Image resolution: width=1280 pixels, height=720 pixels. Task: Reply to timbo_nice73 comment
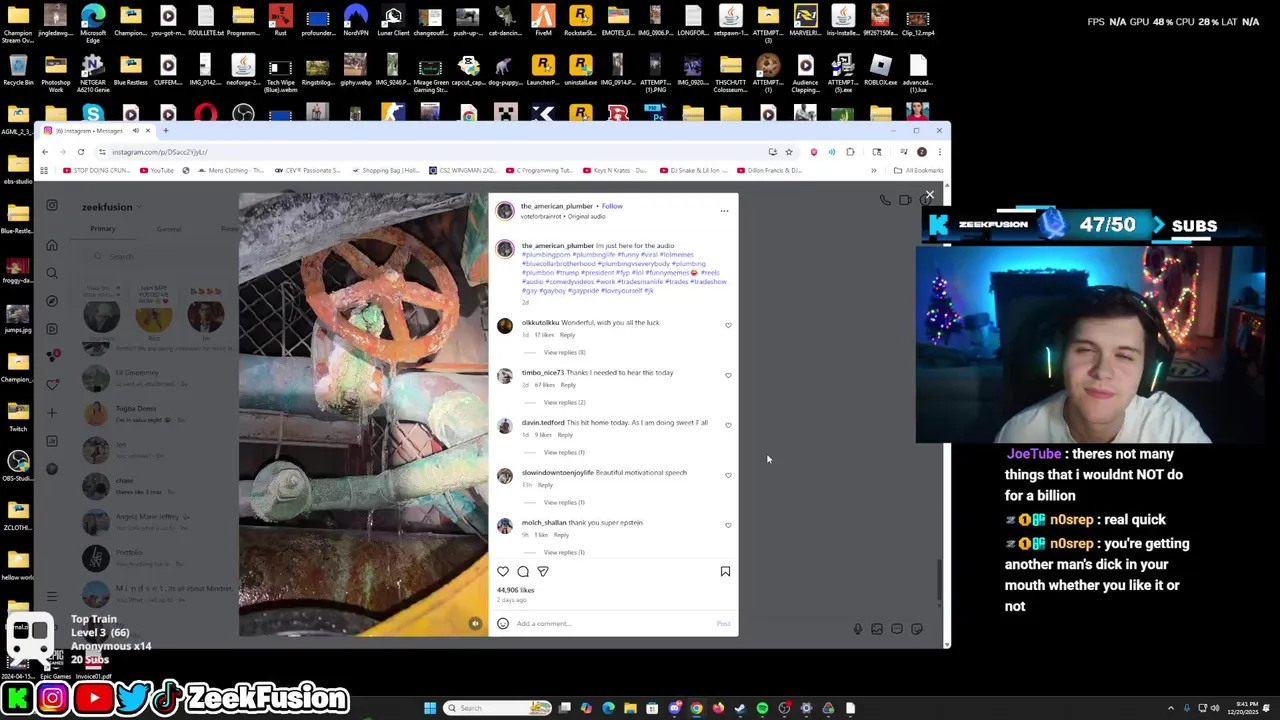568,385
